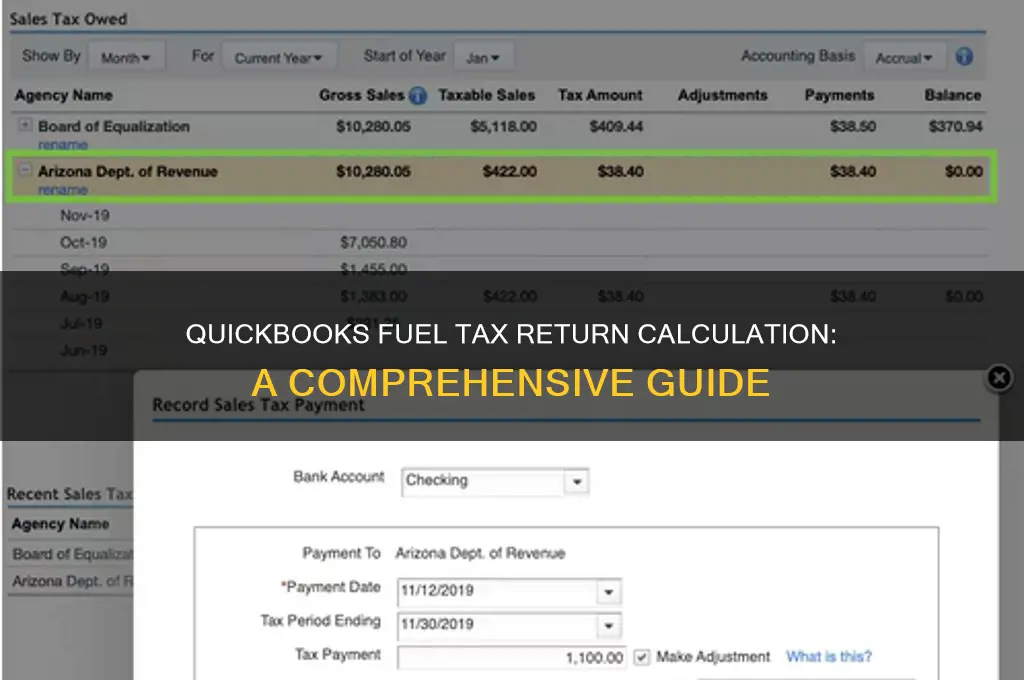1024x680 pixels.
Task: Close the Record Sales Tax Payment dialog
Action: click(x=999, y=378)
